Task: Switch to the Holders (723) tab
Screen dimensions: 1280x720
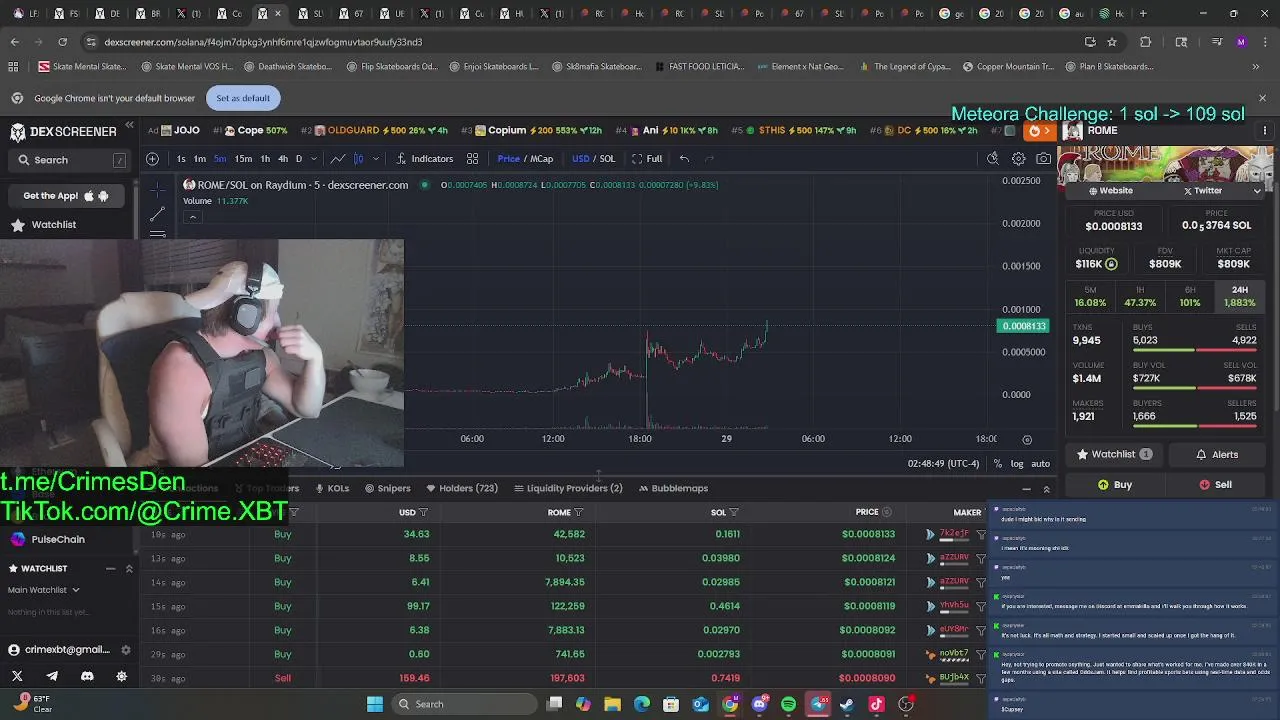Action: coord(462,488)
